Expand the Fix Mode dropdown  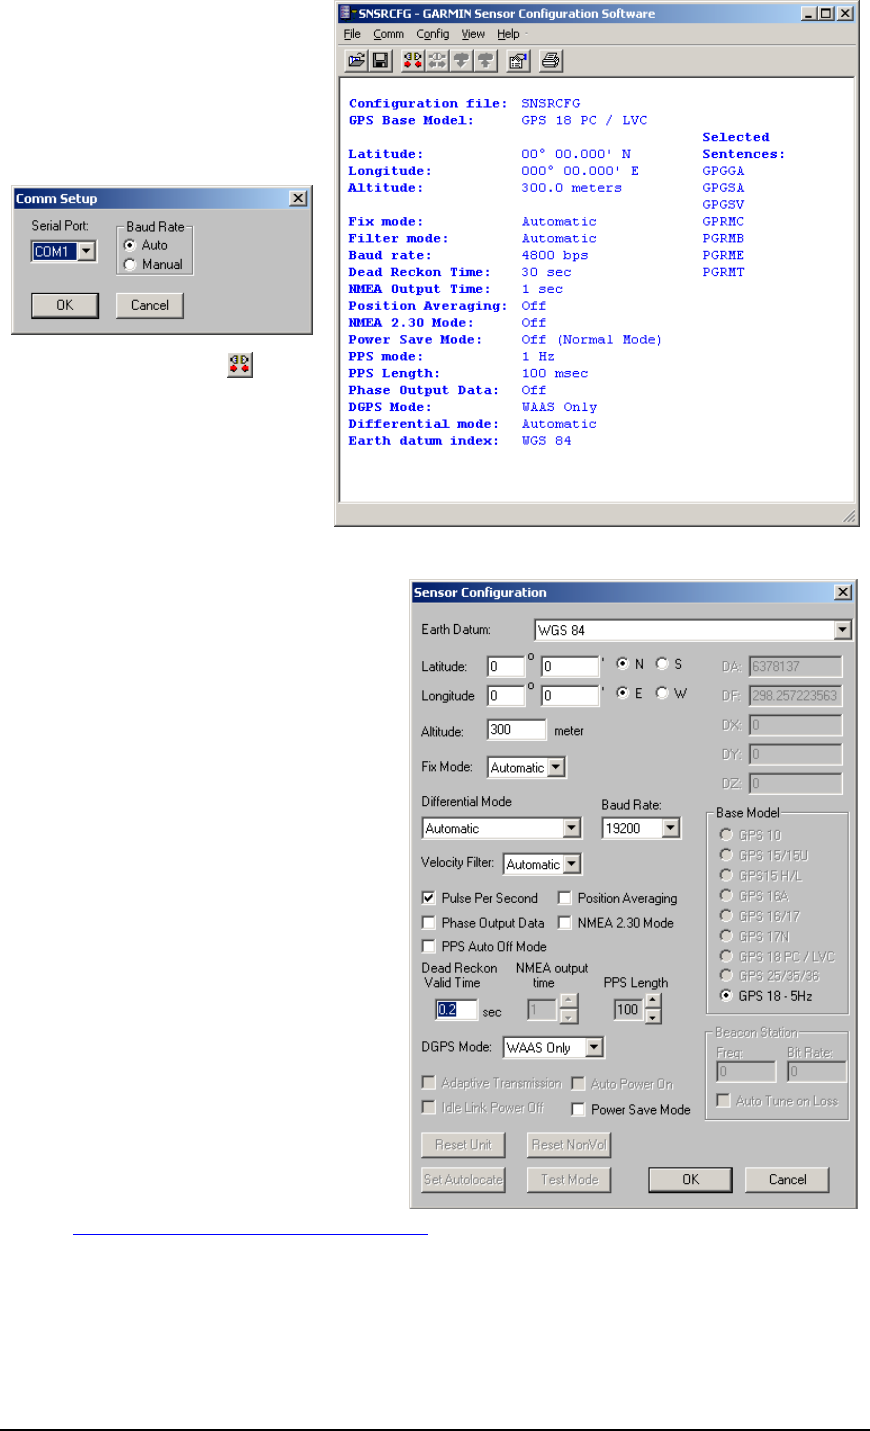[x=556, y=768]
